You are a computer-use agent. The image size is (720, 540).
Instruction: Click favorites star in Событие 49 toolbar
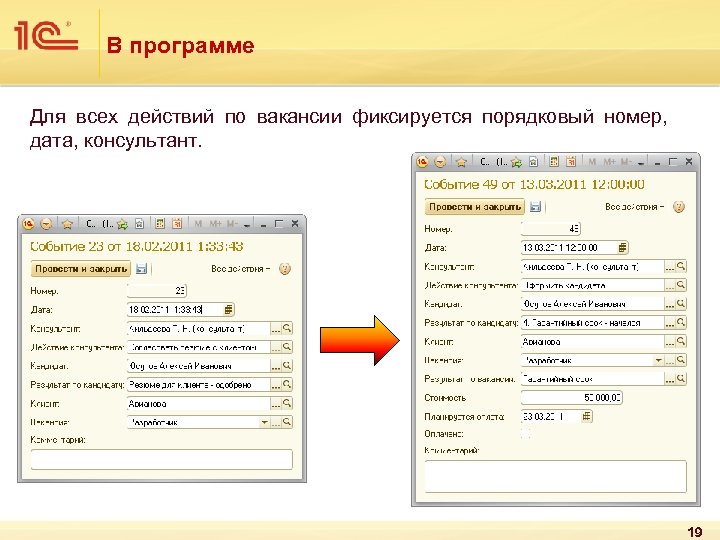point(461,162)
